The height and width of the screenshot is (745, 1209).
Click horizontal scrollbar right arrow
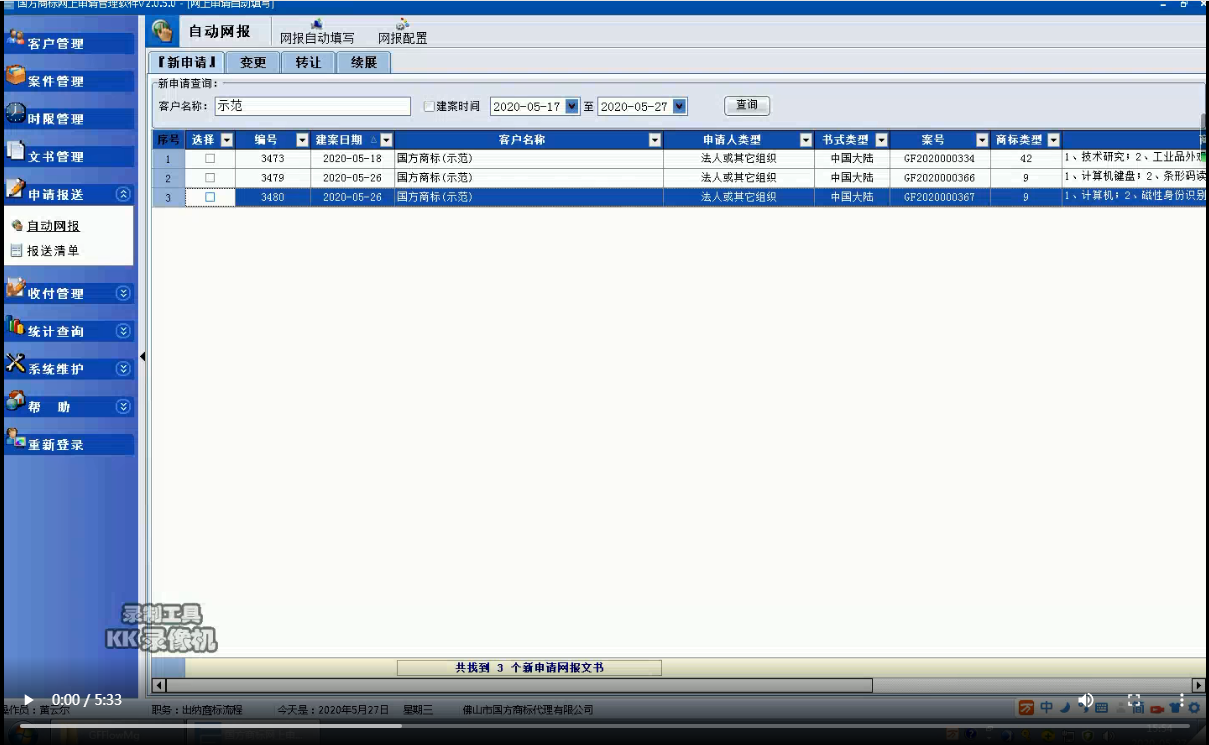coord(1198,686)
